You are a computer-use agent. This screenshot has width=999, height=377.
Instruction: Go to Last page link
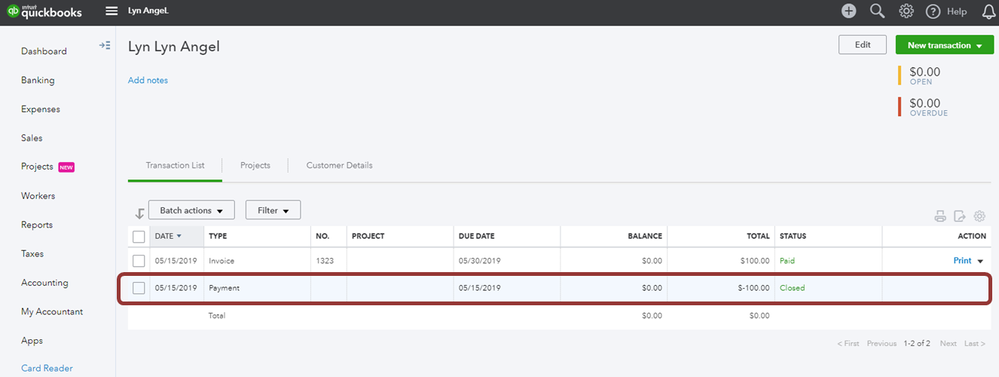pos(975,343)
